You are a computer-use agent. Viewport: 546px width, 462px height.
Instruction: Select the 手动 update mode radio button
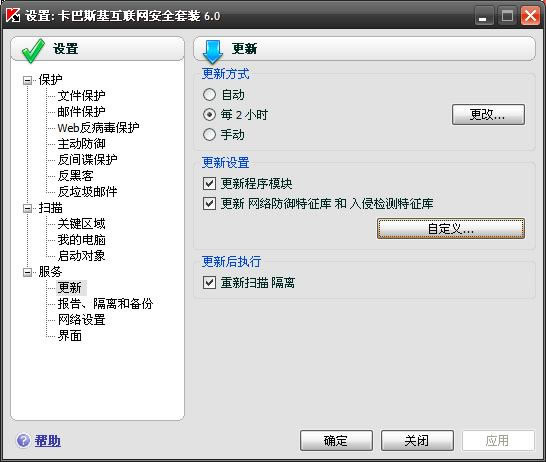[209, 134]
